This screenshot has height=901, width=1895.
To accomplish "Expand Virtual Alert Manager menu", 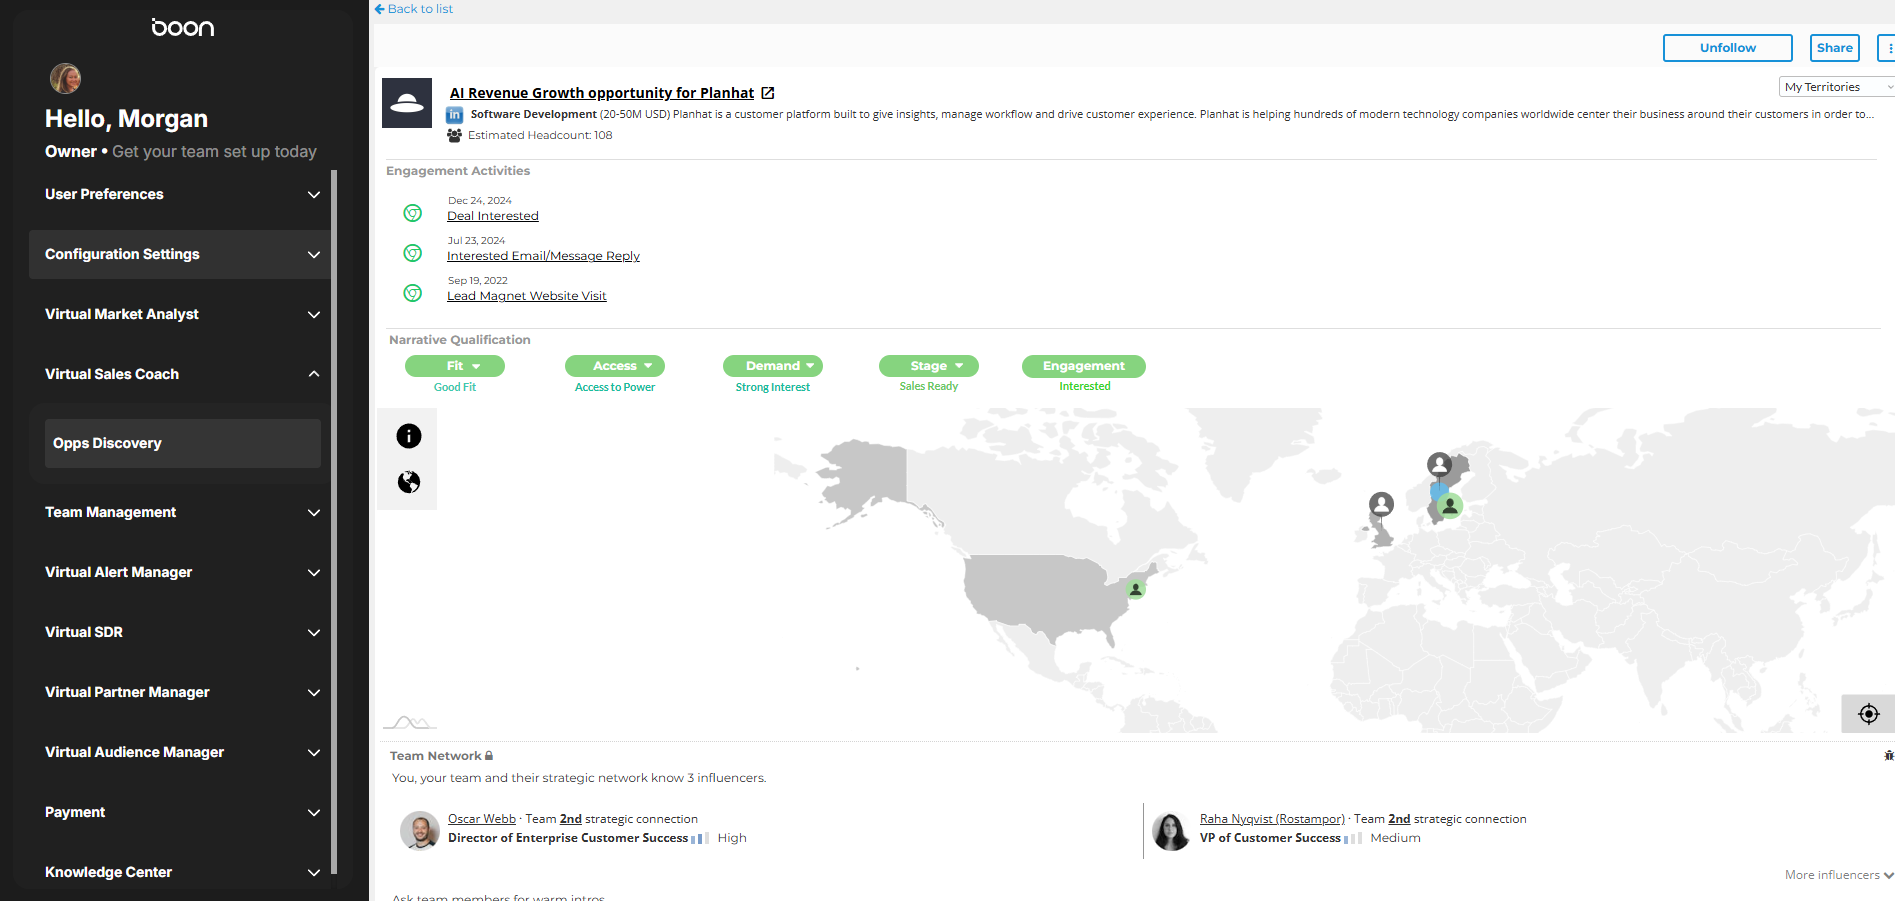I will click(181, 572).
